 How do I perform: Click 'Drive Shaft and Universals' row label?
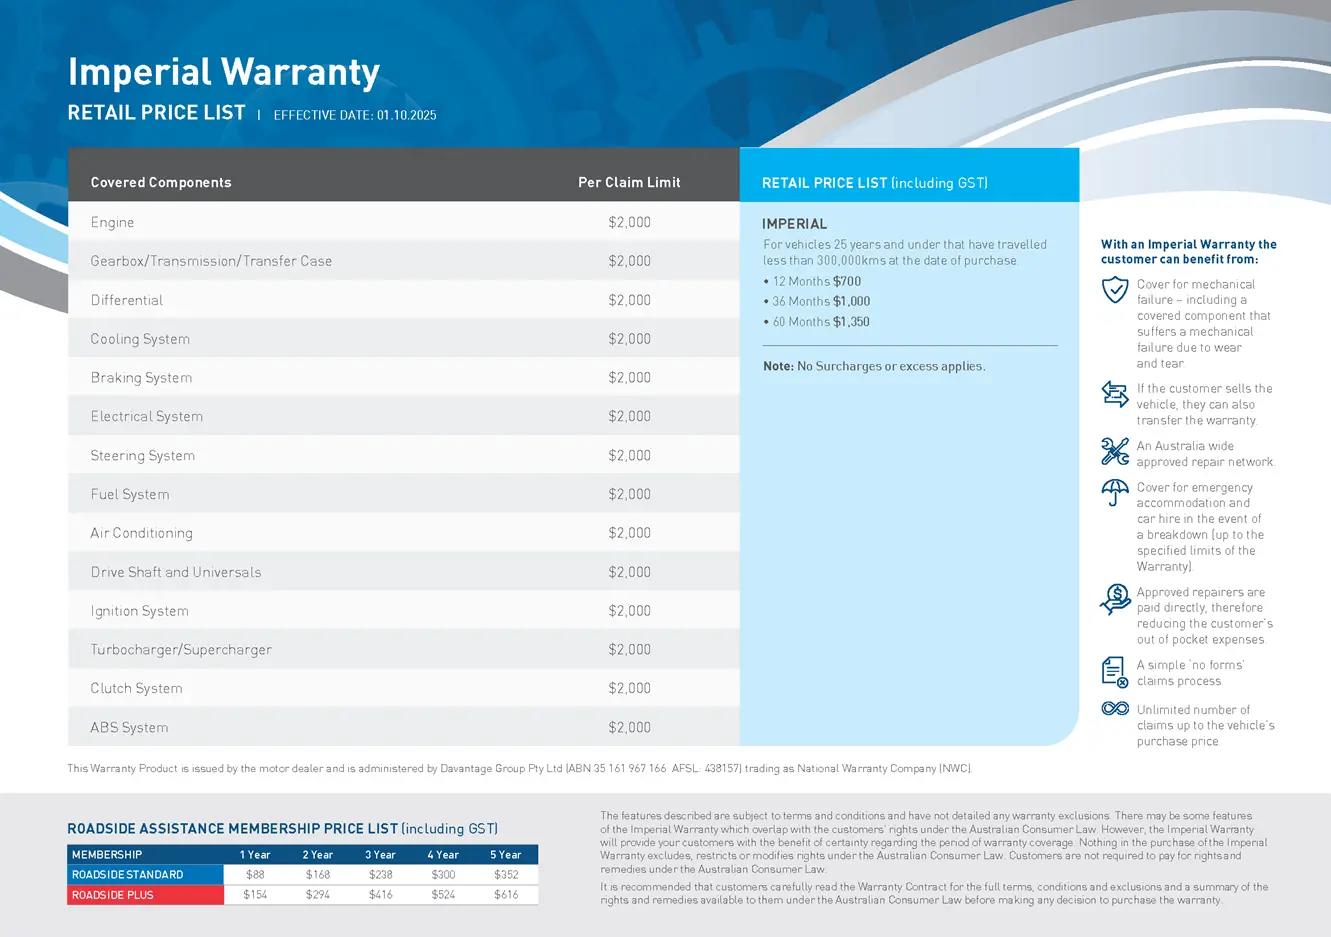tap(175, 572)
